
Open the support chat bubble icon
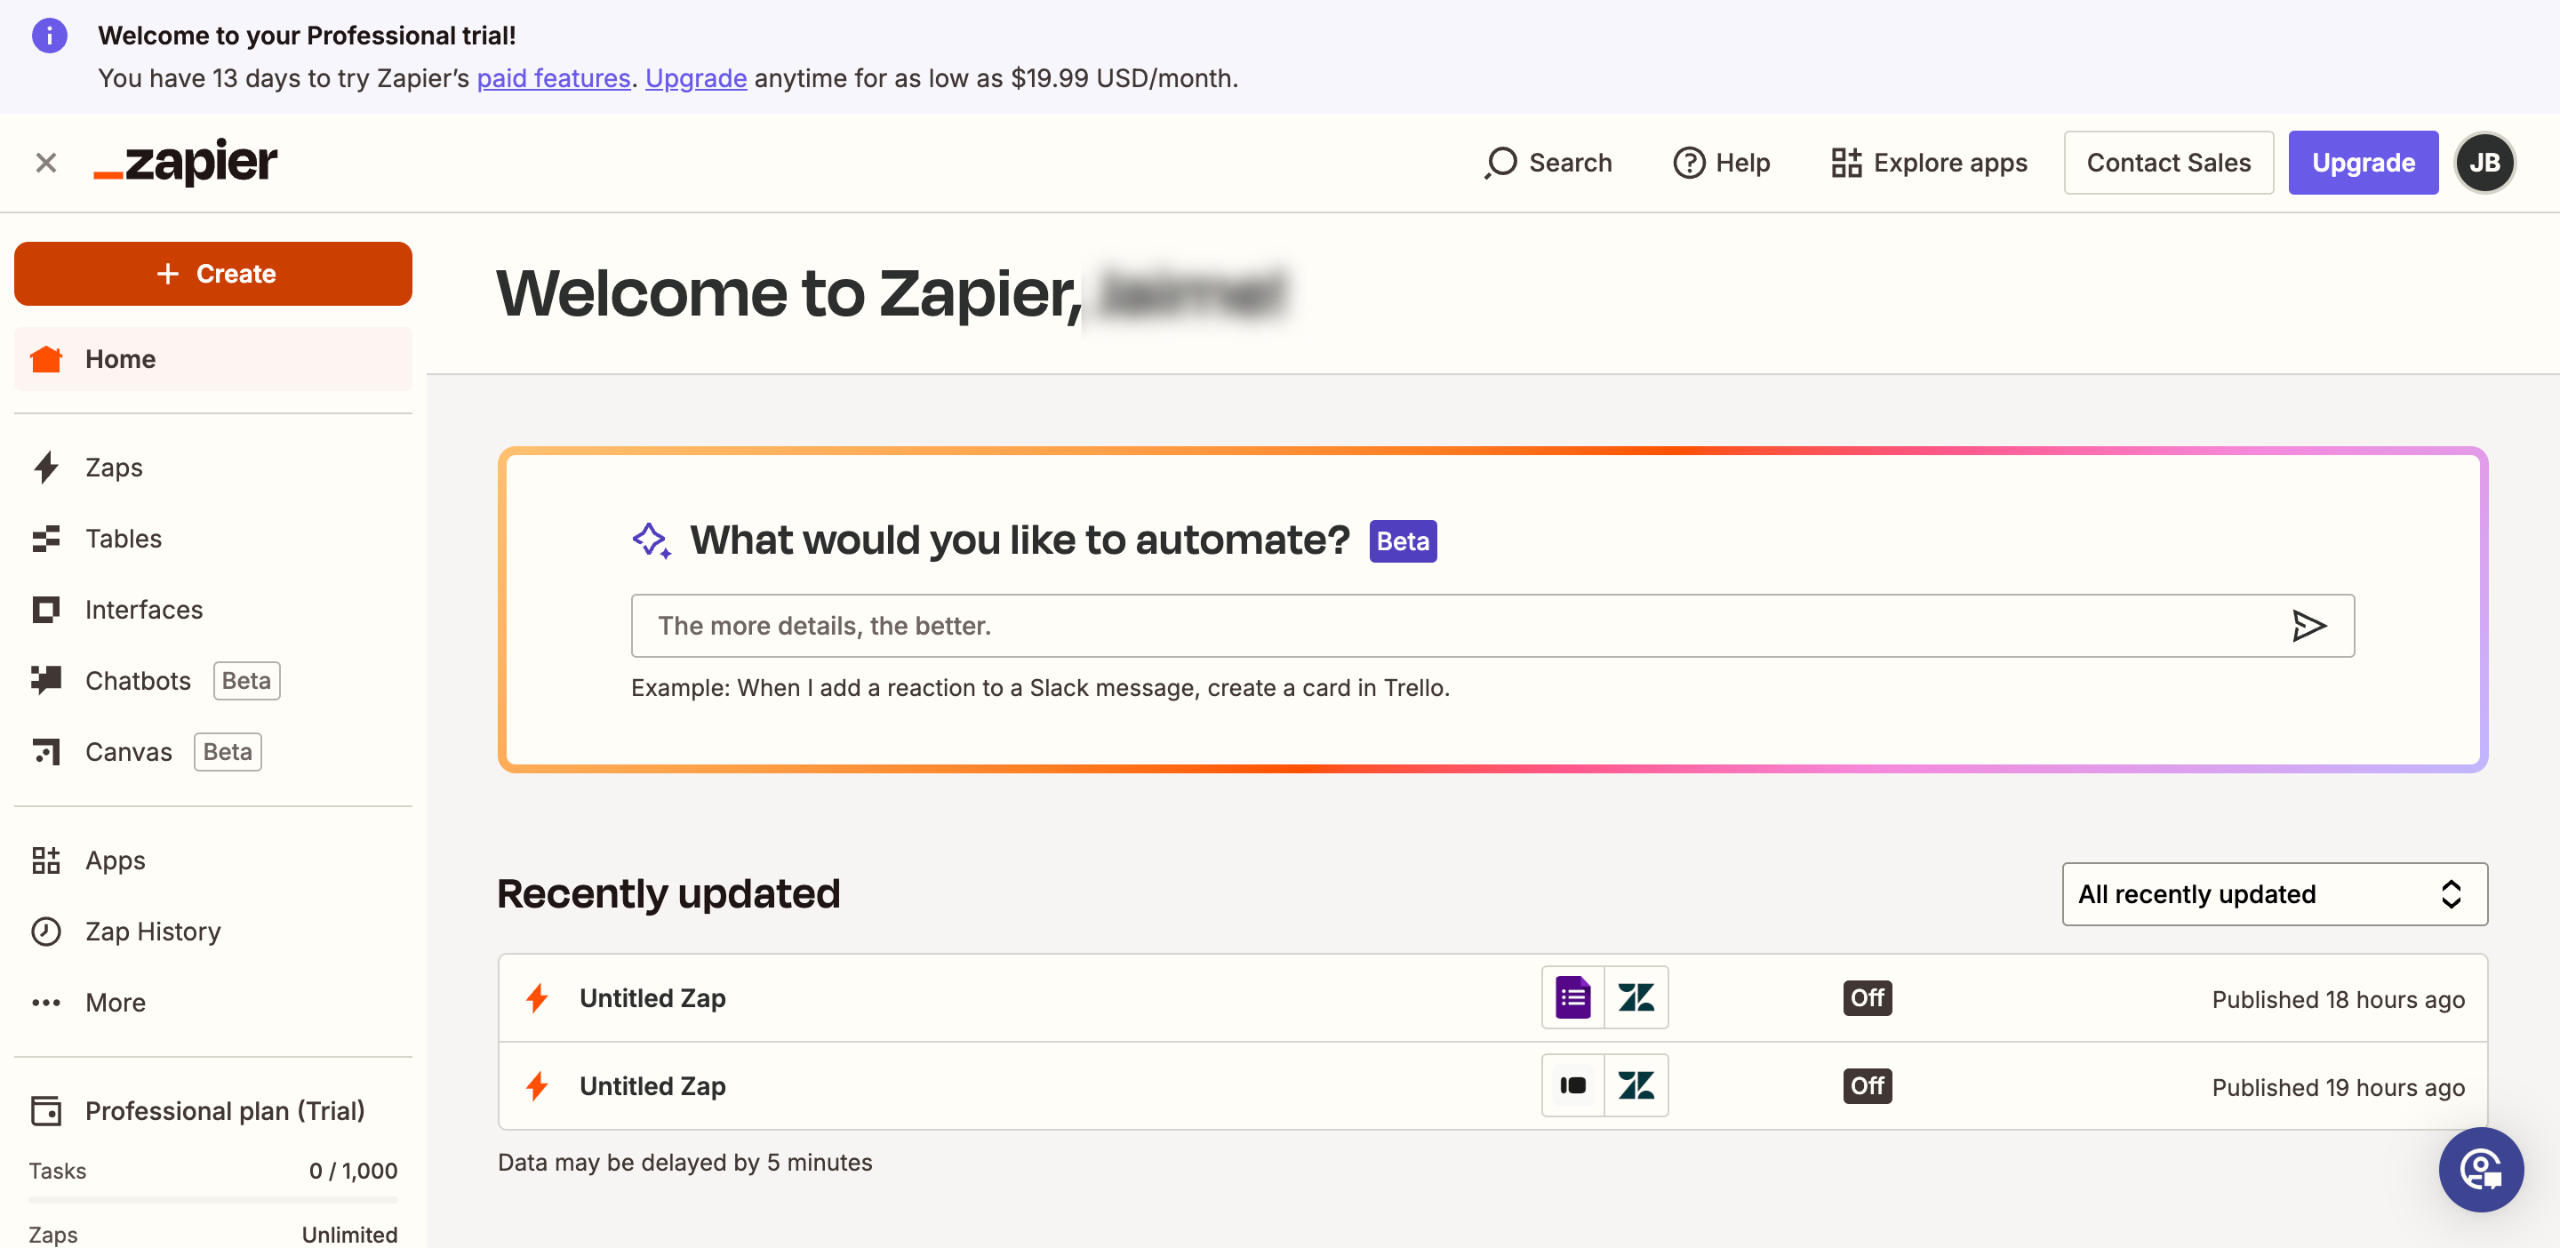(2480, 1169)
